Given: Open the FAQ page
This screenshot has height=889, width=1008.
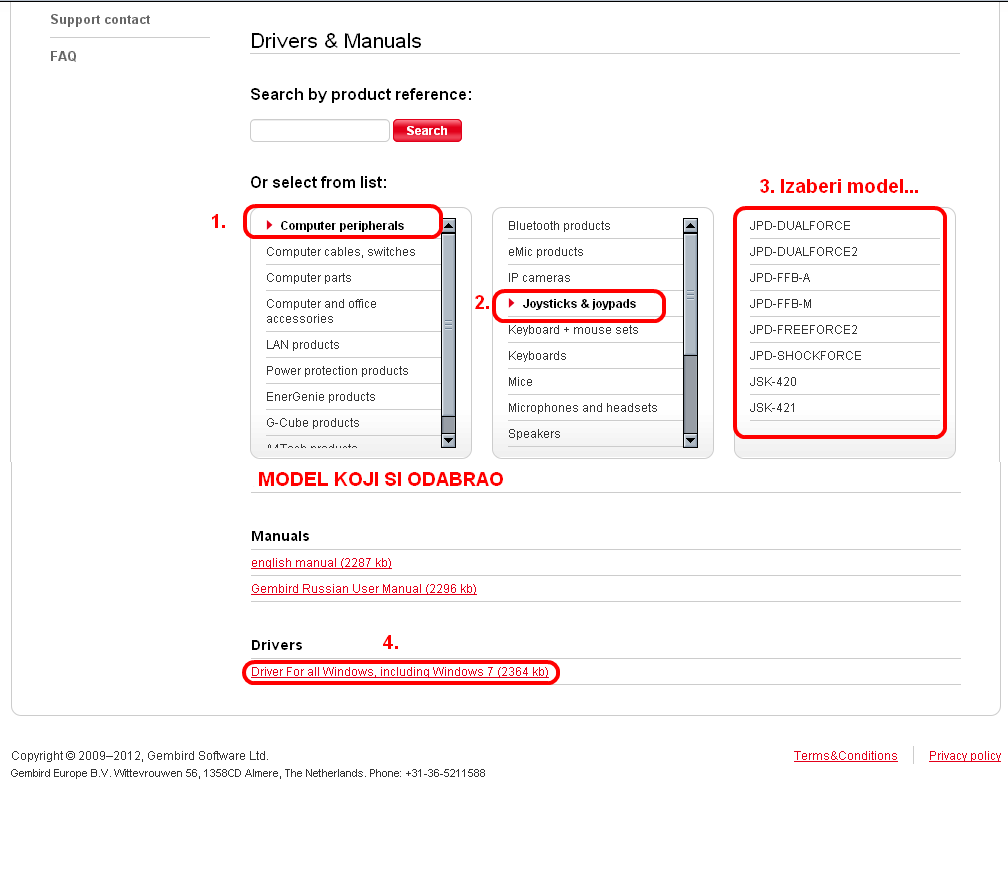Looking at the screenshot, I should coord(64,57).
